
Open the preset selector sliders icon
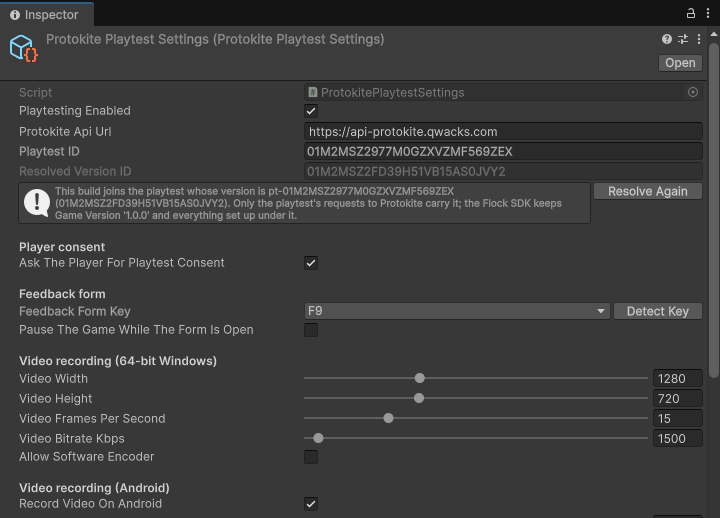pos(683,39)
